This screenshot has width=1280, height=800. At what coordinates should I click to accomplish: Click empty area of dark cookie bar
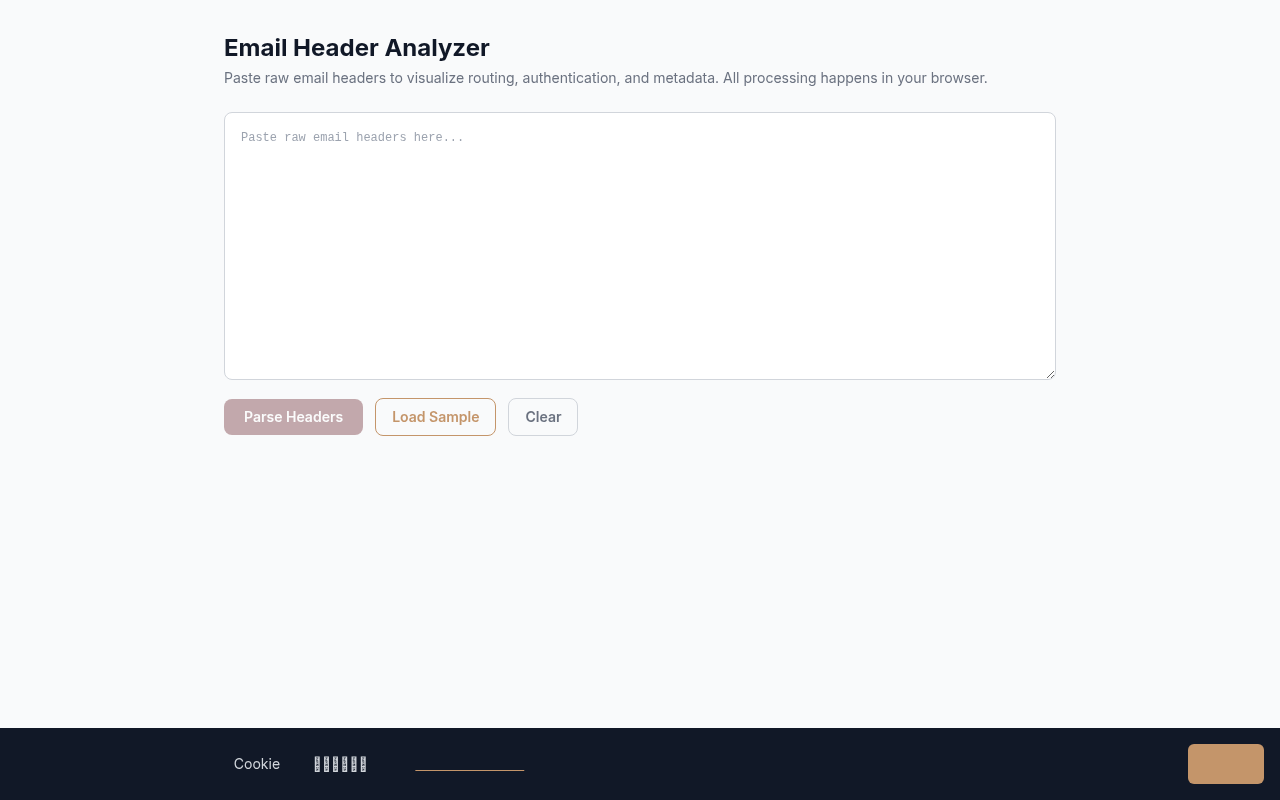coord(850,764)
